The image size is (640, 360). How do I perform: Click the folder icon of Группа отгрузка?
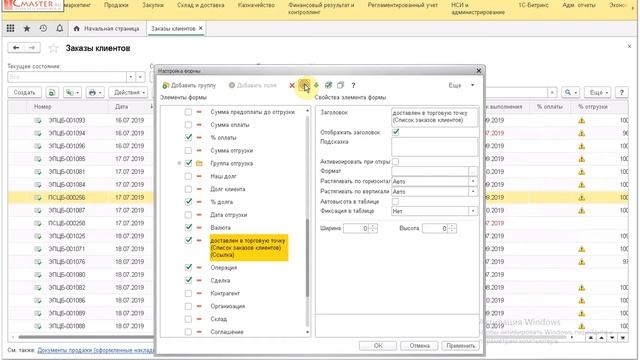point(199,163)
